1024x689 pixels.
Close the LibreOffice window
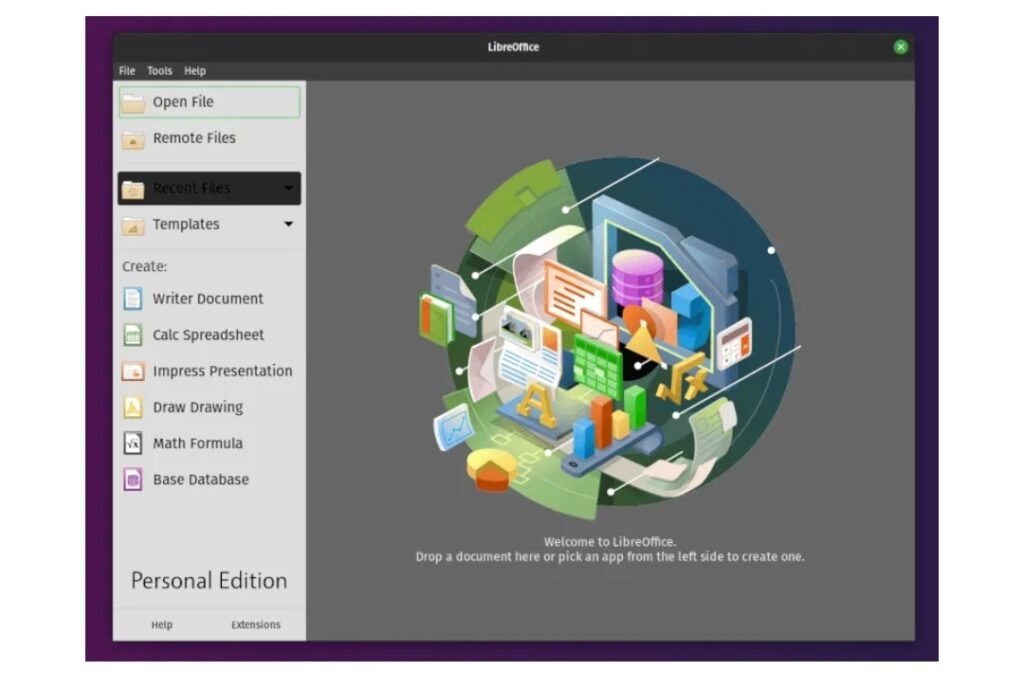(901, 47)
